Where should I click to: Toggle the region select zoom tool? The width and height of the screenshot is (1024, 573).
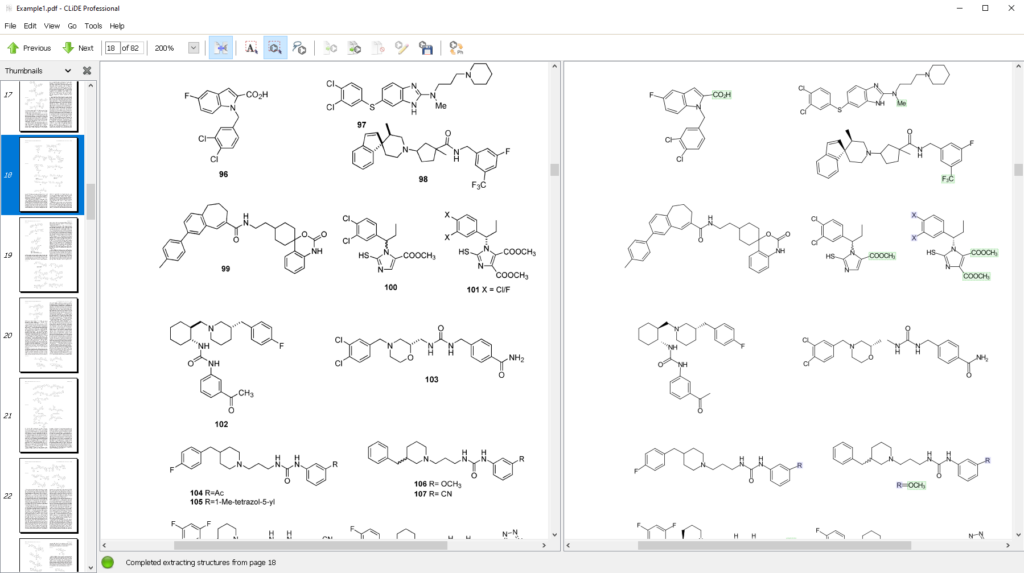coord(275,48)
